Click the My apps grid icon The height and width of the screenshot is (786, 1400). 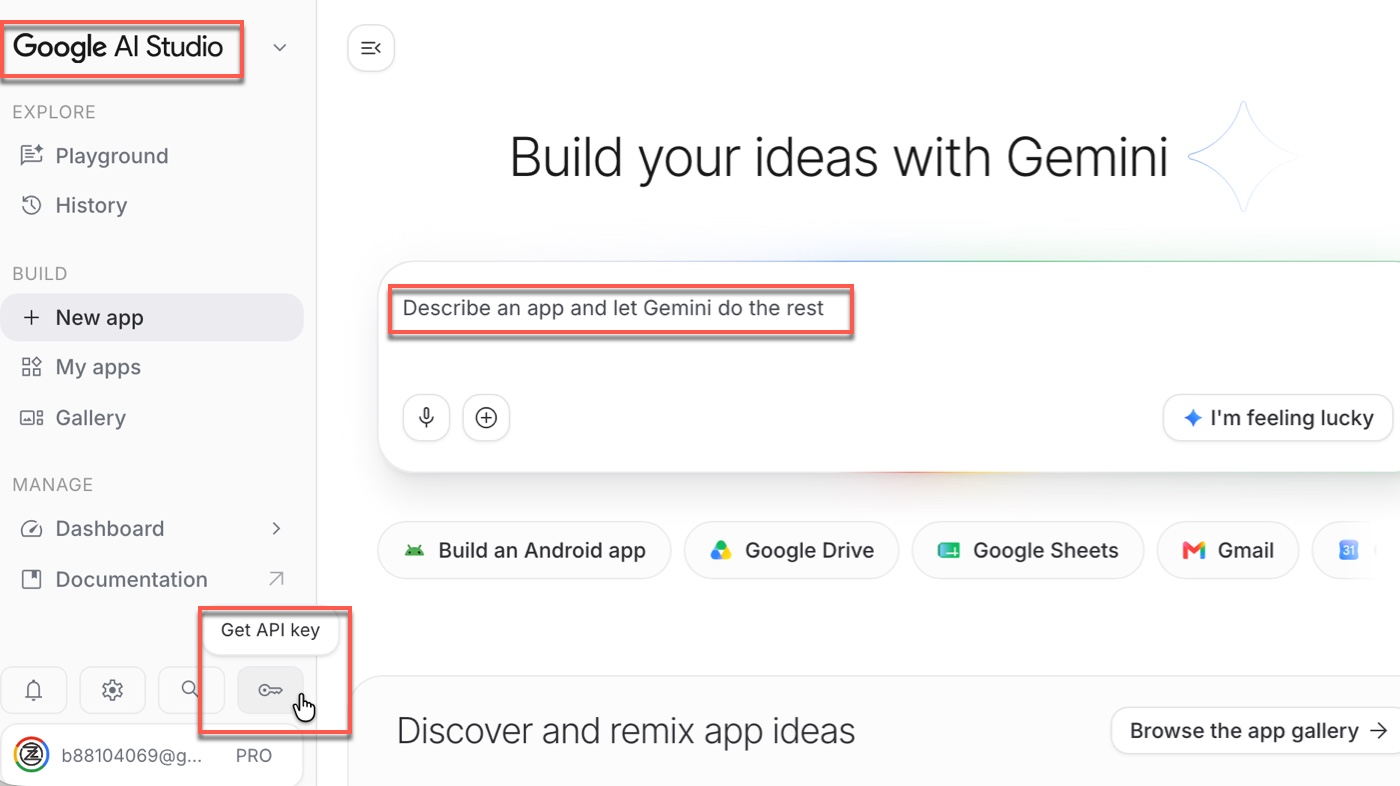[32, 367]
